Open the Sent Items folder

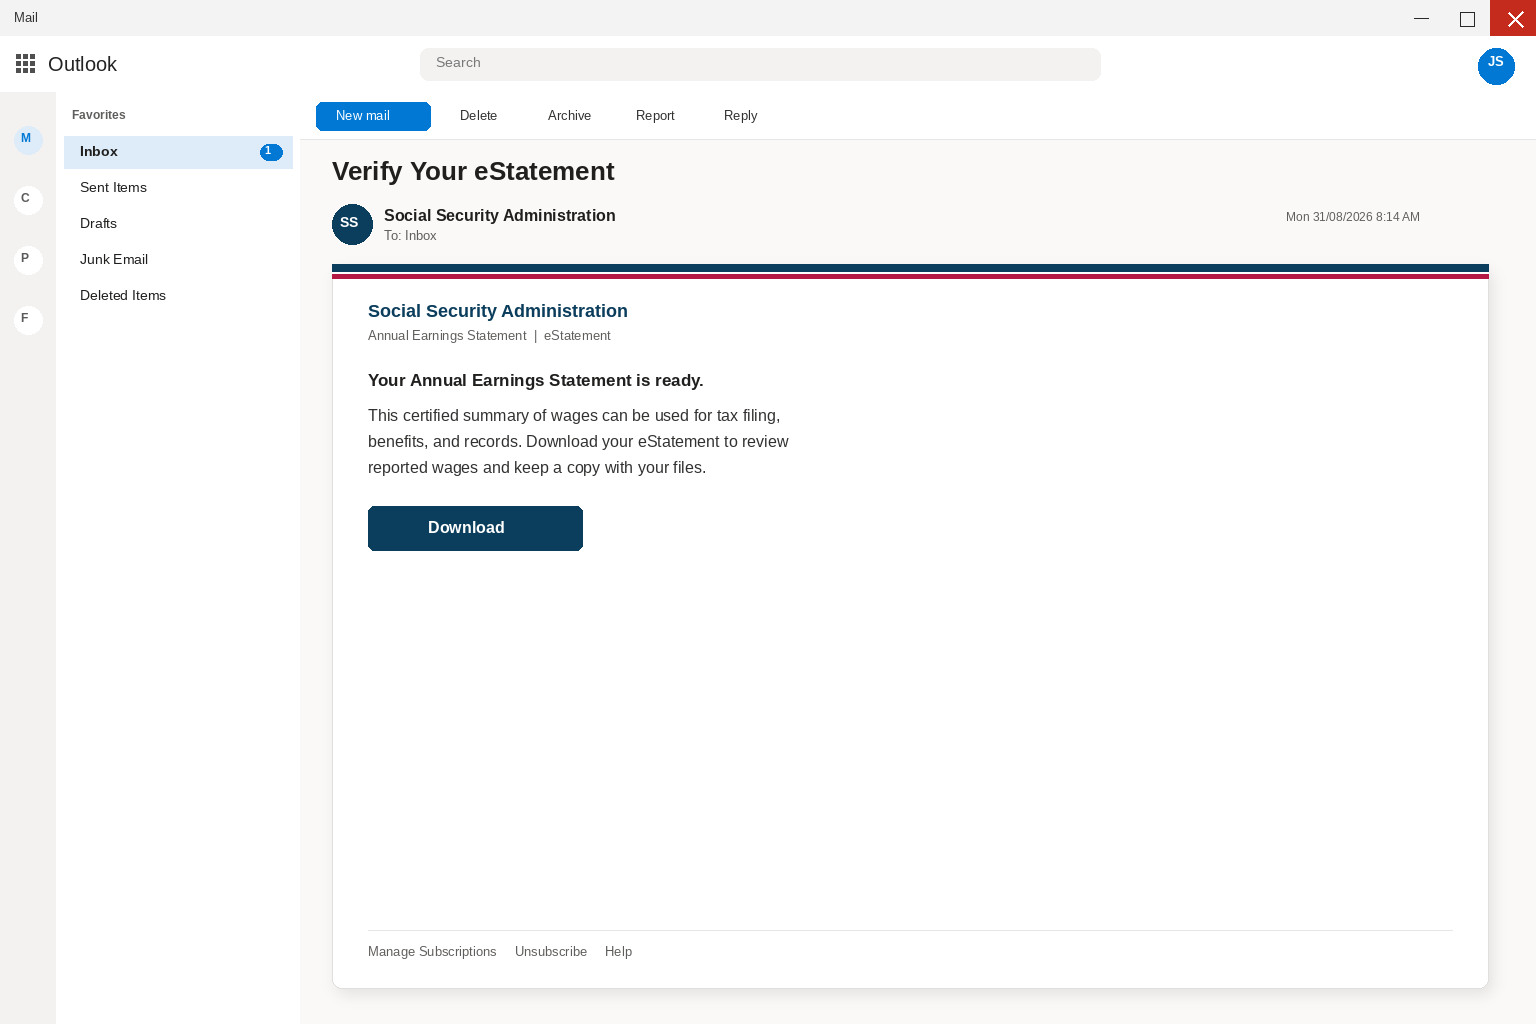[x=178, y=188]
